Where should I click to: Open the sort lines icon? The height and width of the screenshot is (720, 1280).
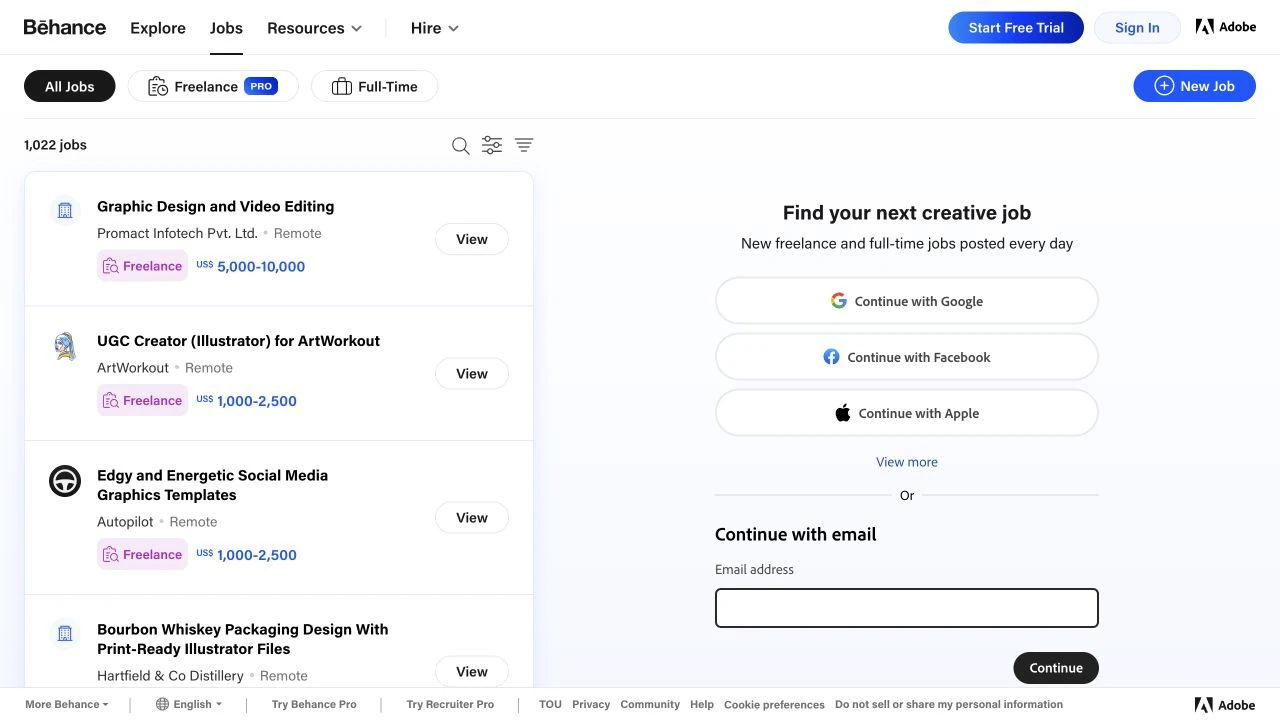click(x=524, y=145)
